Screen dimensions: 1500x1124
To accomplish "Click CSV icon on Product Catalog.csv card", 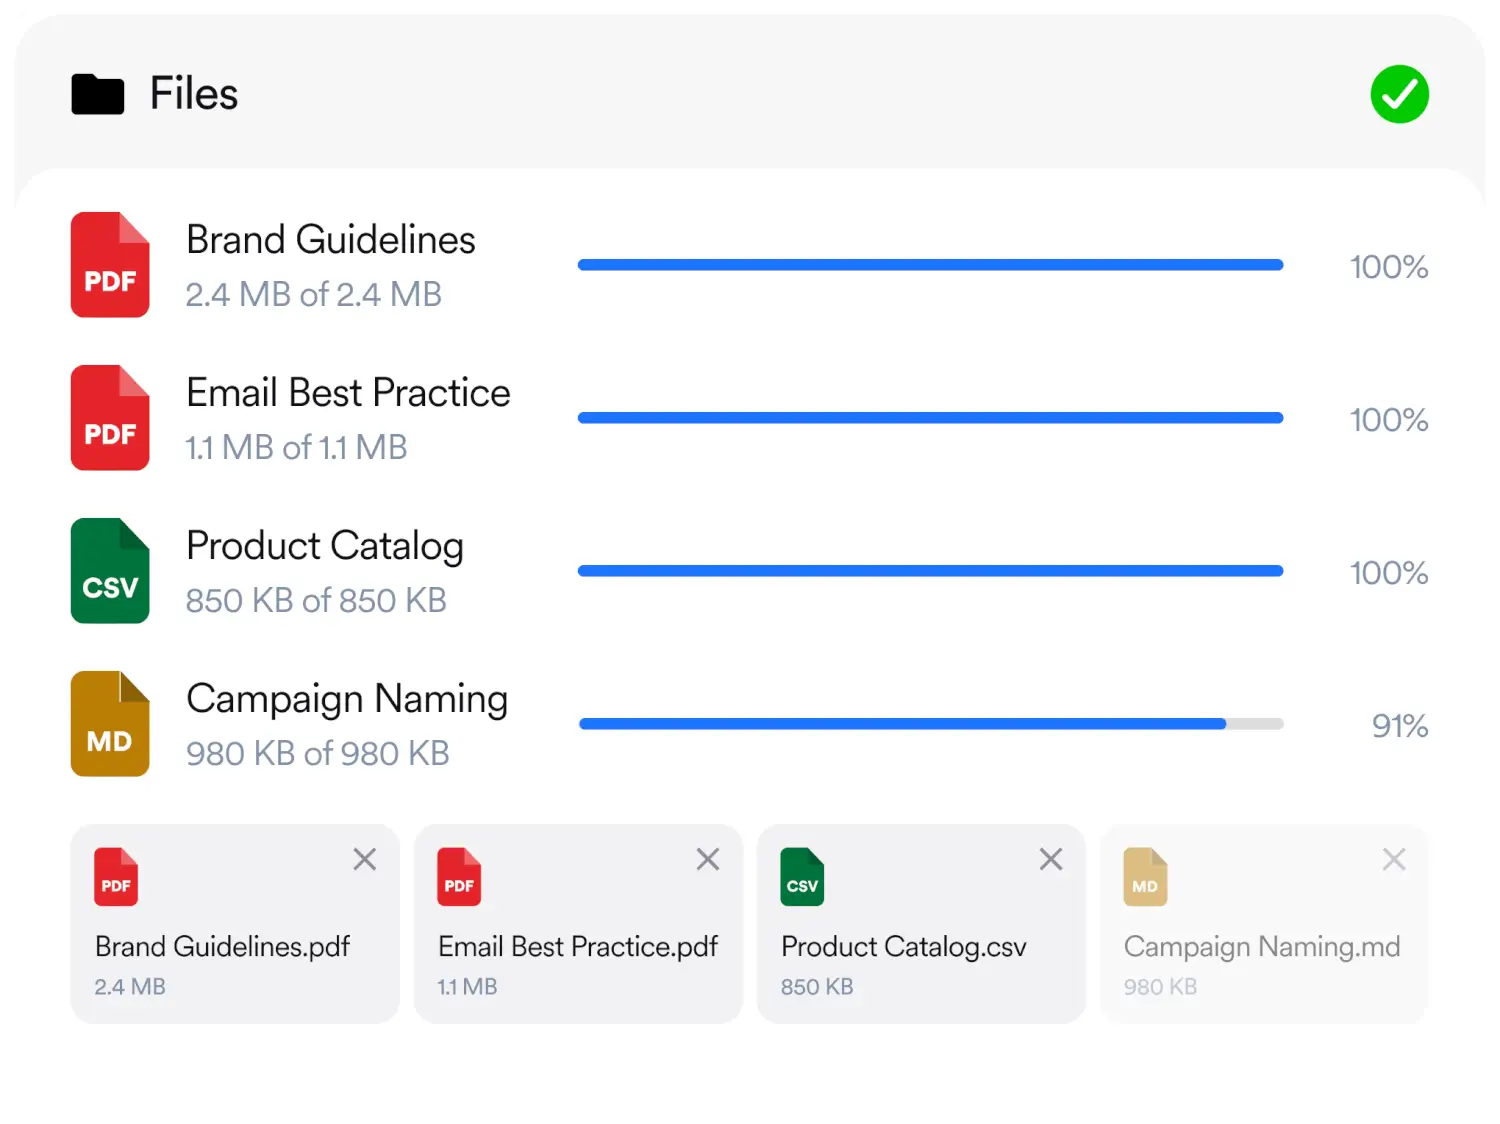I will (802, 877).
